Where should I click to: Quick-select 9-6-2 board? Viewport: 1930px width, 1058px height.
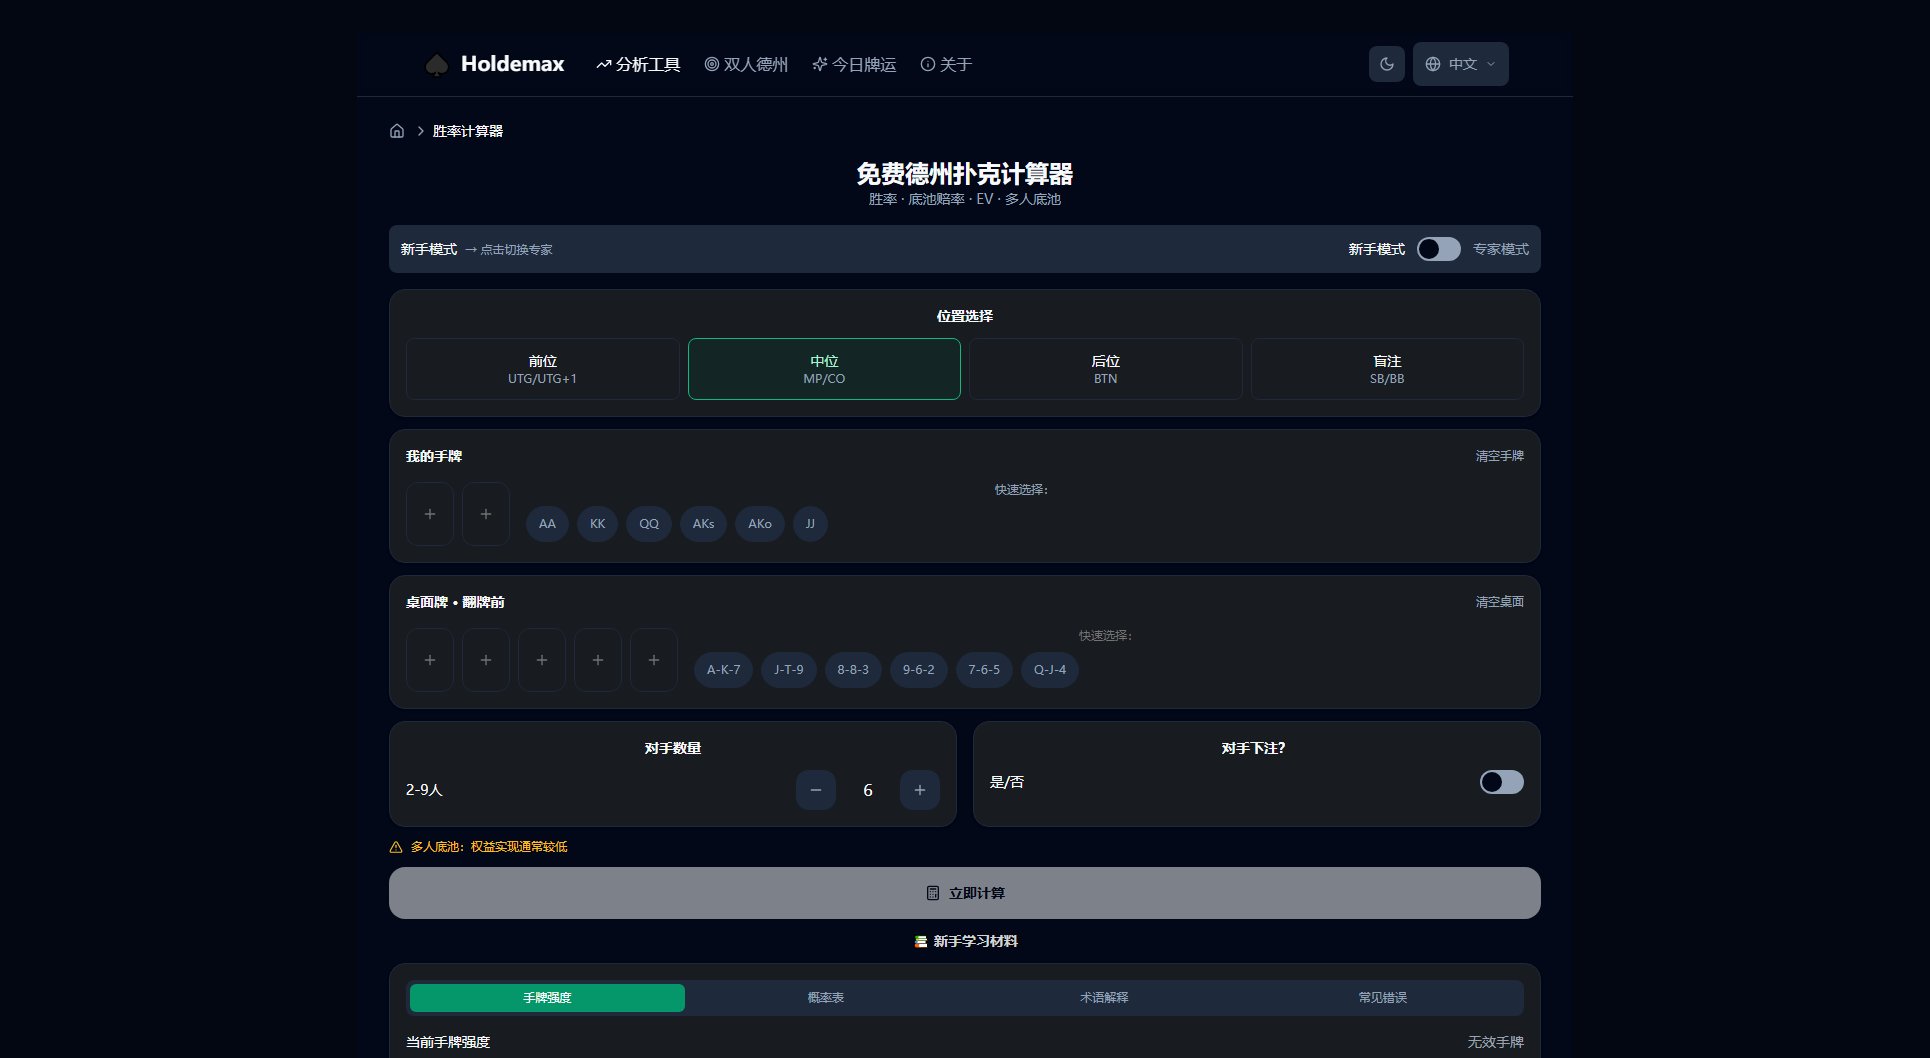[918, 670]
